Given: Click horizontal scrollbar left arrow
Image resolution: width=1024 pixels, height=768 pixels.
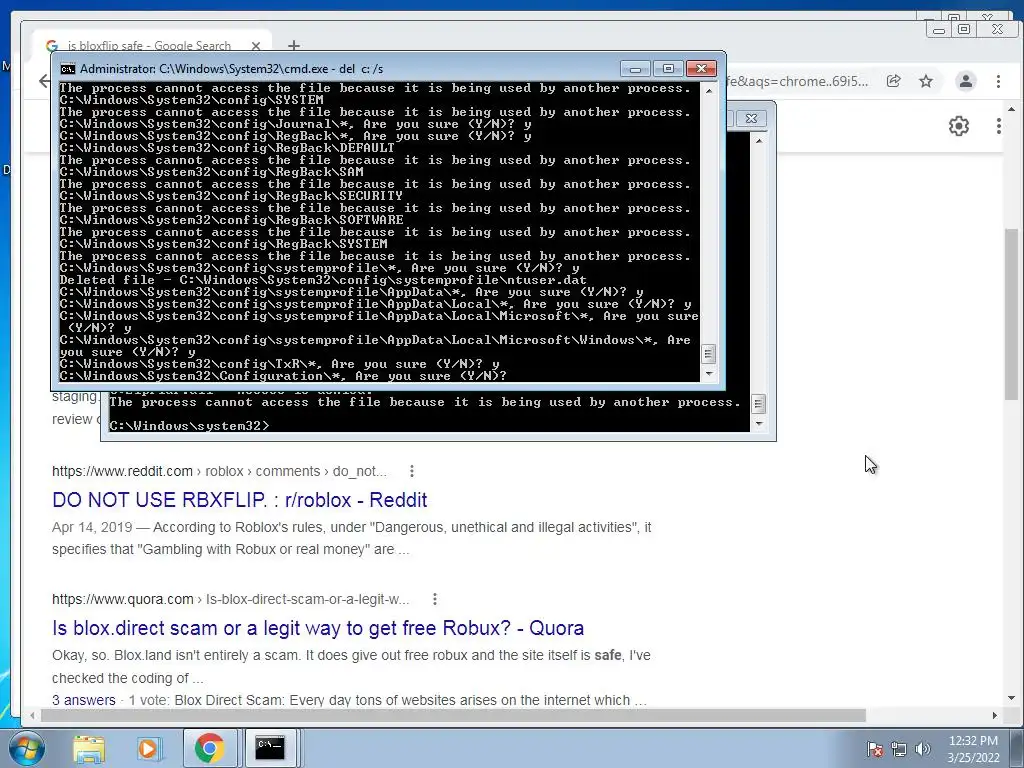Looking at the screenshot, I should (x=32, y=716).
